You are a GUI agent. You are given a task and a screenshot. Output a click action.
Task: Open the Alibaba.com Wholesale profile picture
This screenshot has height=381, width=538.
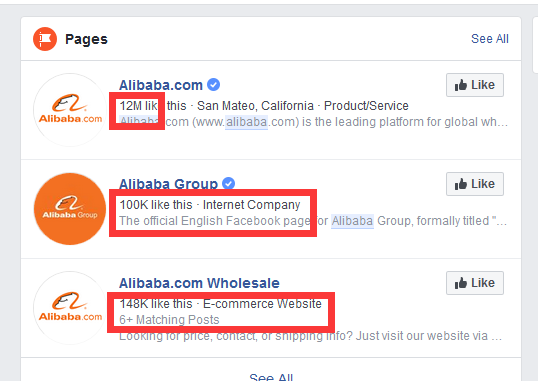coord(70,308)
